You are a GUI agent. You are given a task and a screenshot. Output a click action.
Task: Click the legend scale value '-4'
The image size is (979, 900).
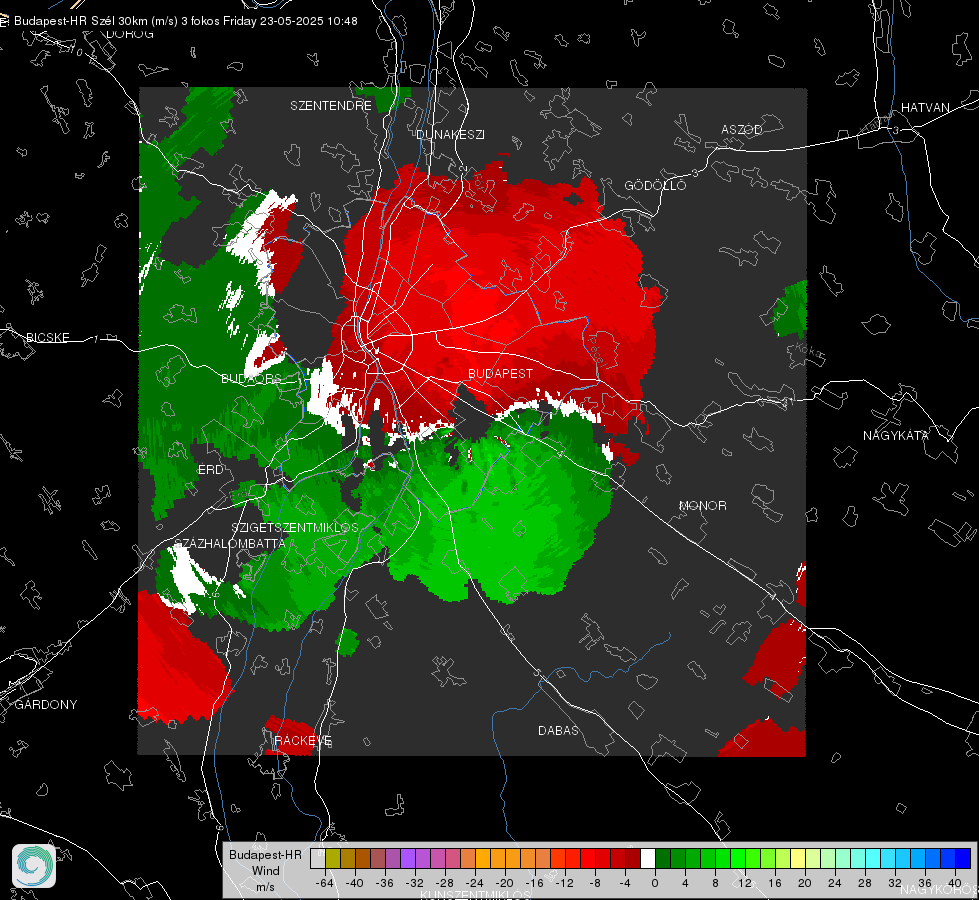[x=624, y=883]
